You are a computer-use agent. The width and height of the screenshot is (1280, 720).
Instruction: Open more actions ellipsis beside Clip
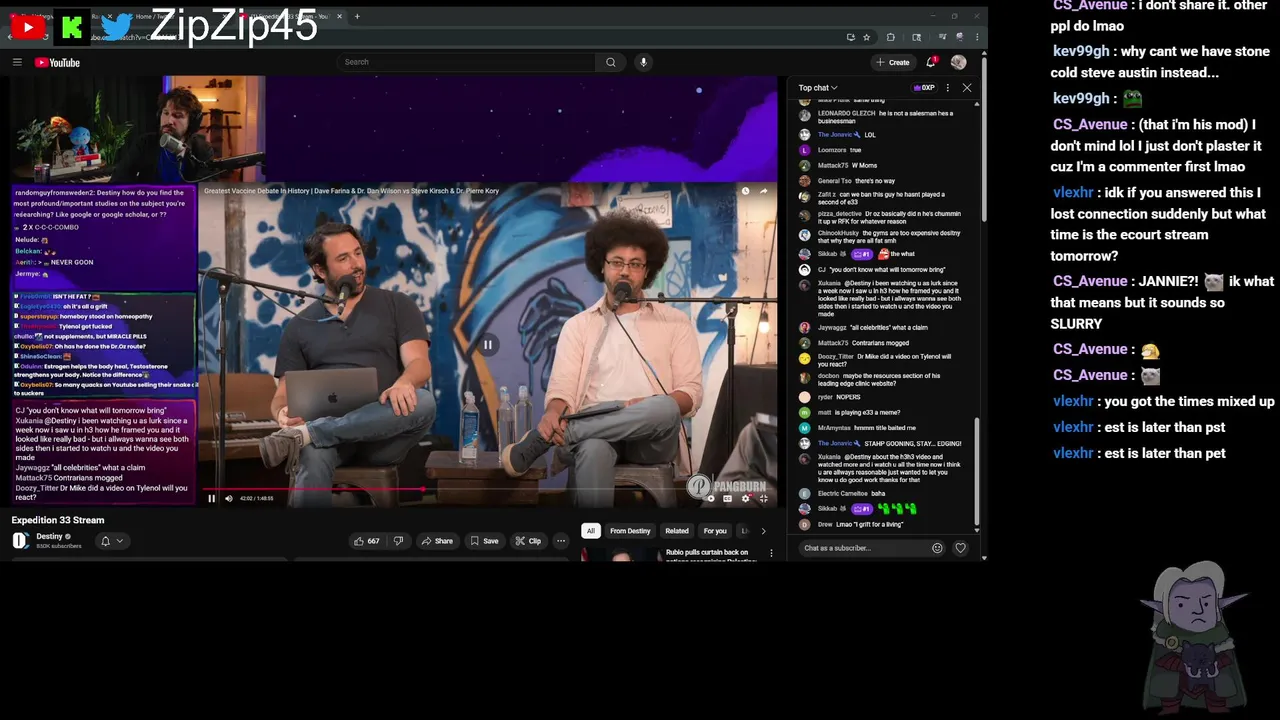coord(561,541)
